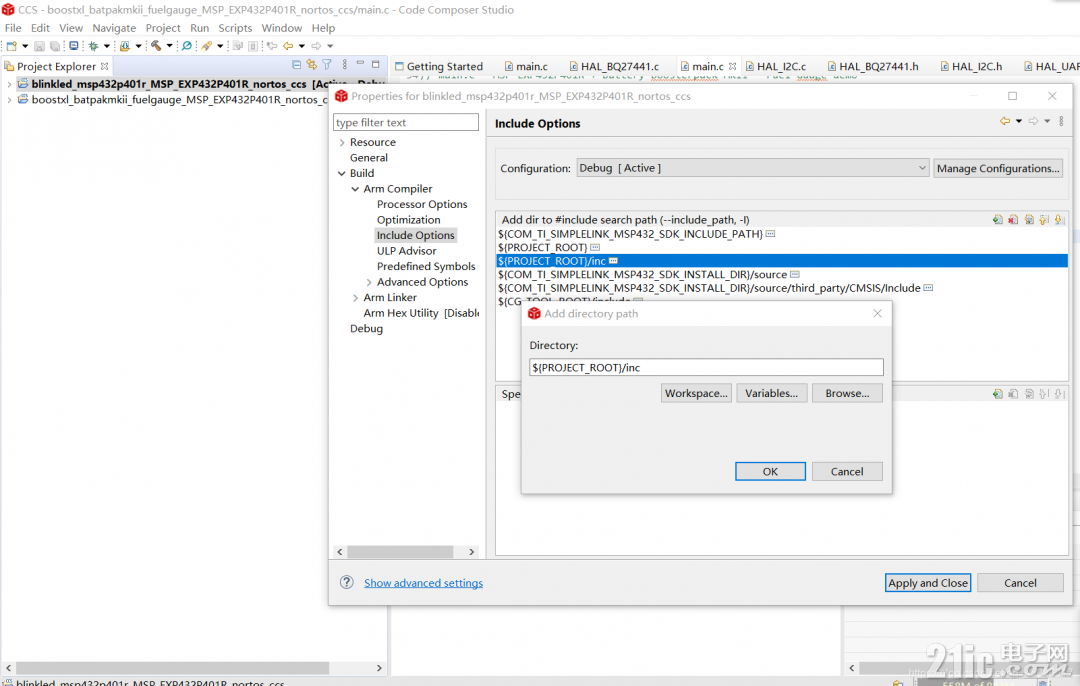Click the Delete include path icon

[x=1013, y=220]
